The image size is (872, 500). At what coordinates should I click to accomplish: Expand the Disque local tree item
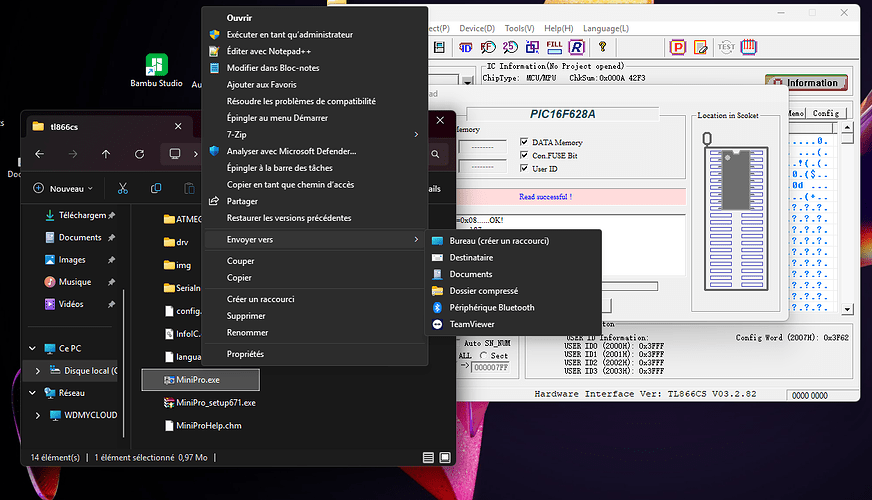38,370
